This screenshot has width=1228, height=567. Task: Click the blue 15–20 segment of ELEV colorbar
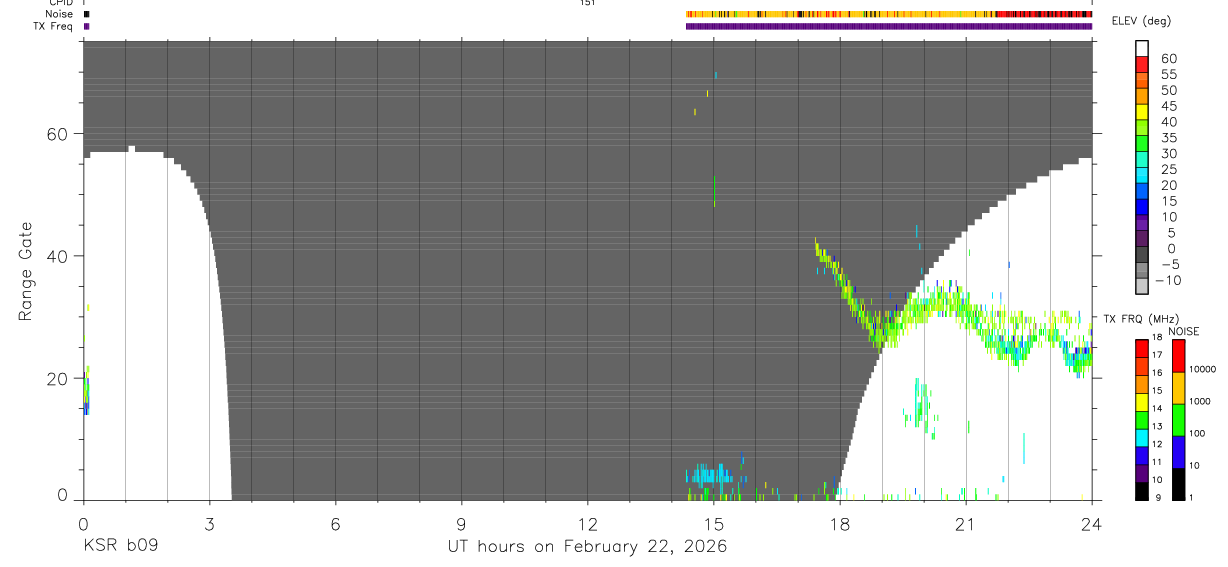[1142, 191]
